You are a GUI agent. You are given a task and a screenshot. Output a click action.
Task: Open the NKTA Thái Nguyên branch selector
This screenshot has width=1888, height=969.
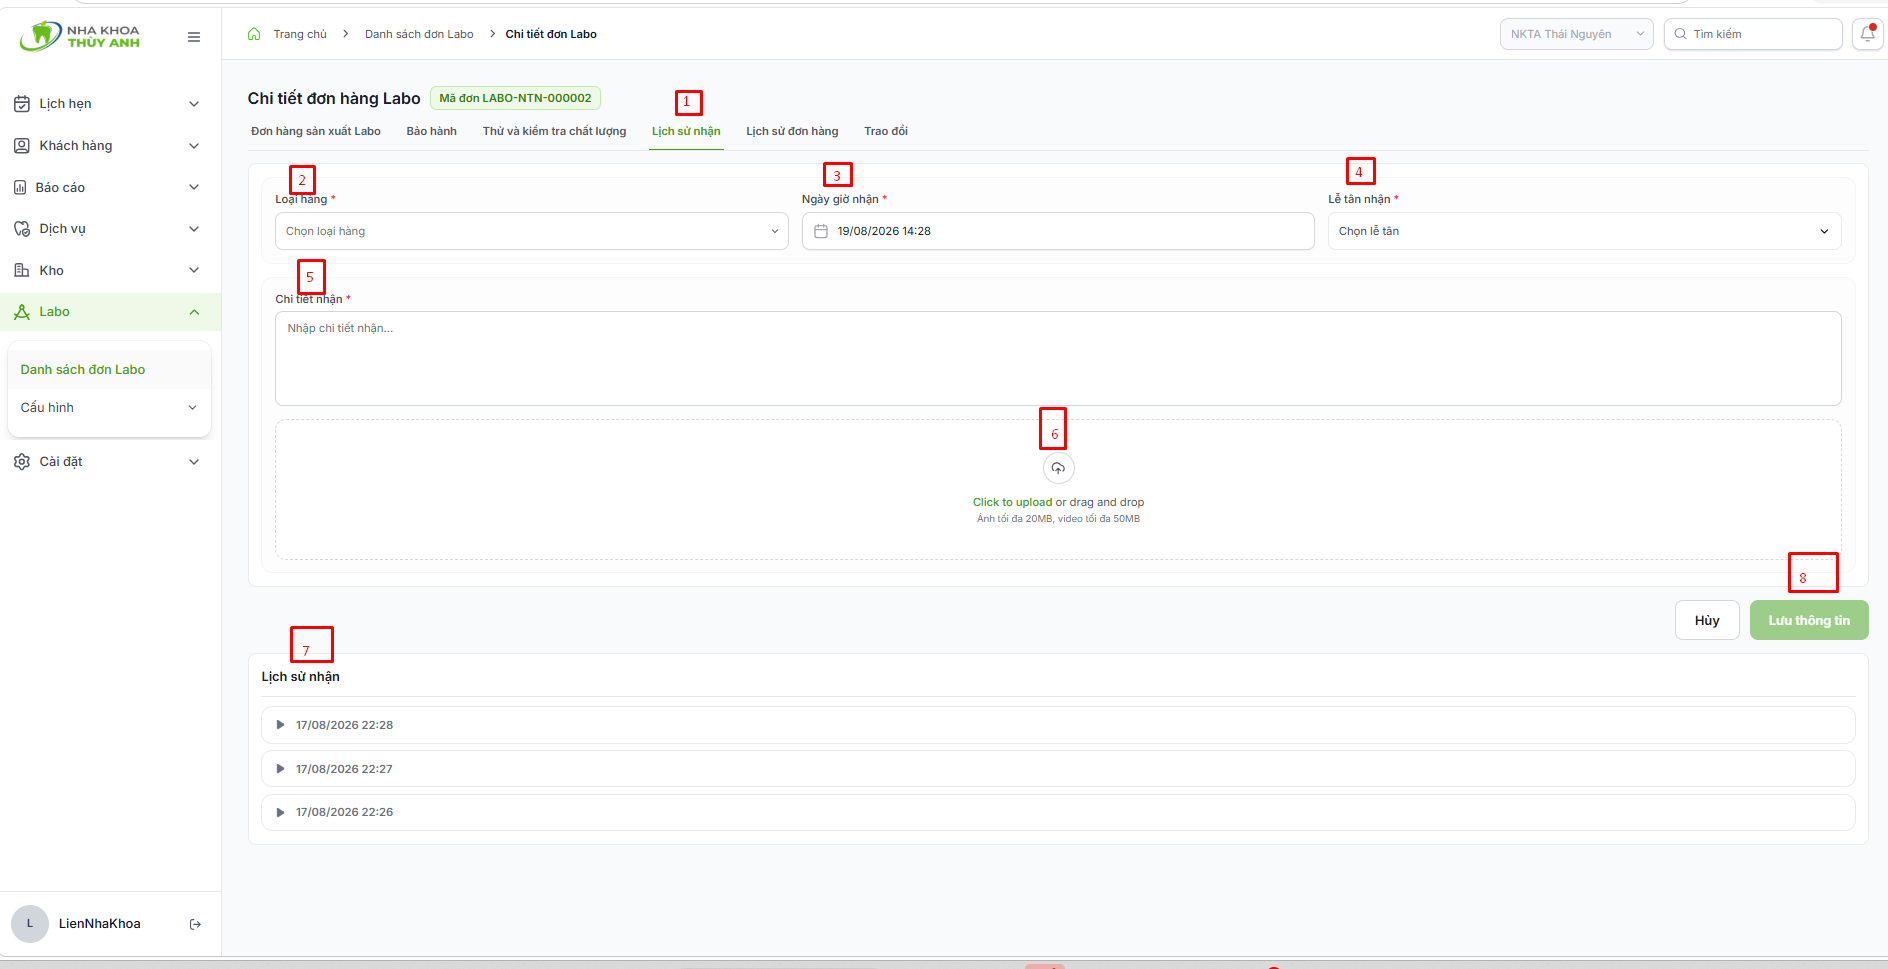1576,34
